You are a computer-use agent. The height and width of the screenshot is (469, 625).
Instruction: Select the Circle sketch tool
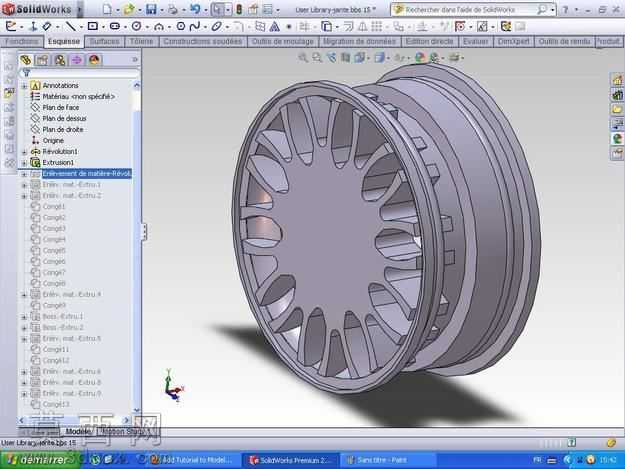(137, 27)
